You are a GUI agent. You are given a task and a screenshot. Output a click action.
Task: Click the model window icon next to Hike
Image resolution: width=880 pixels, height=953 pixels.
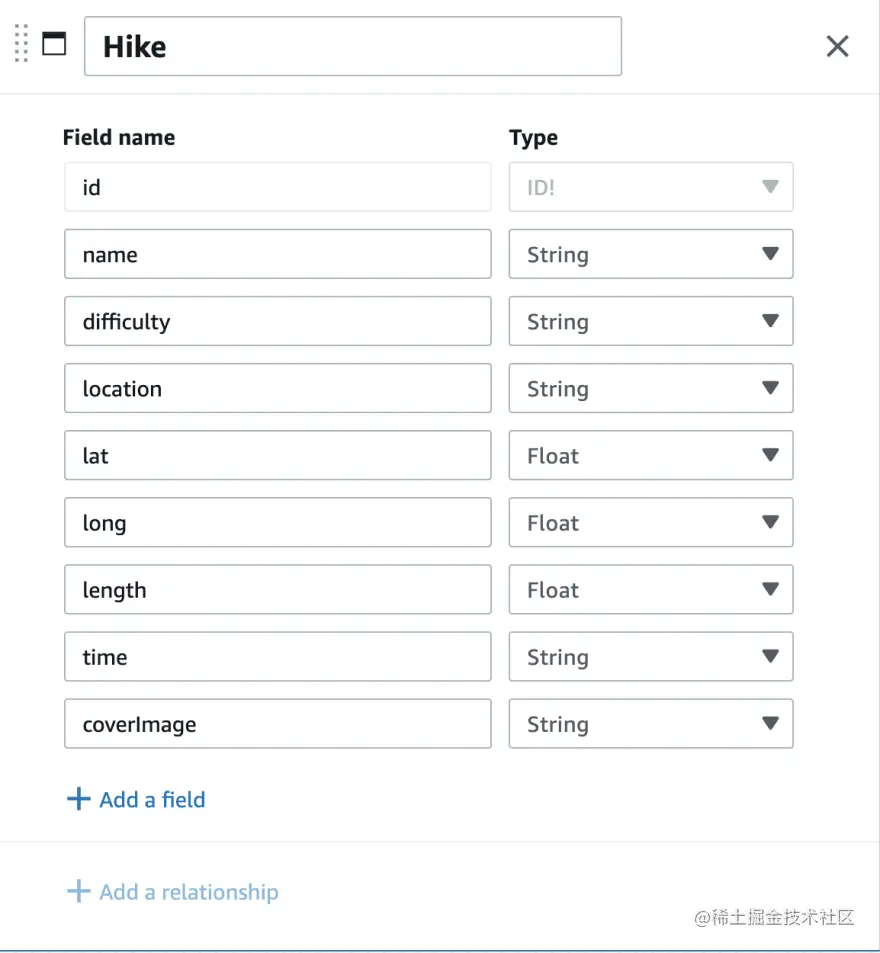tap(54, 44)
